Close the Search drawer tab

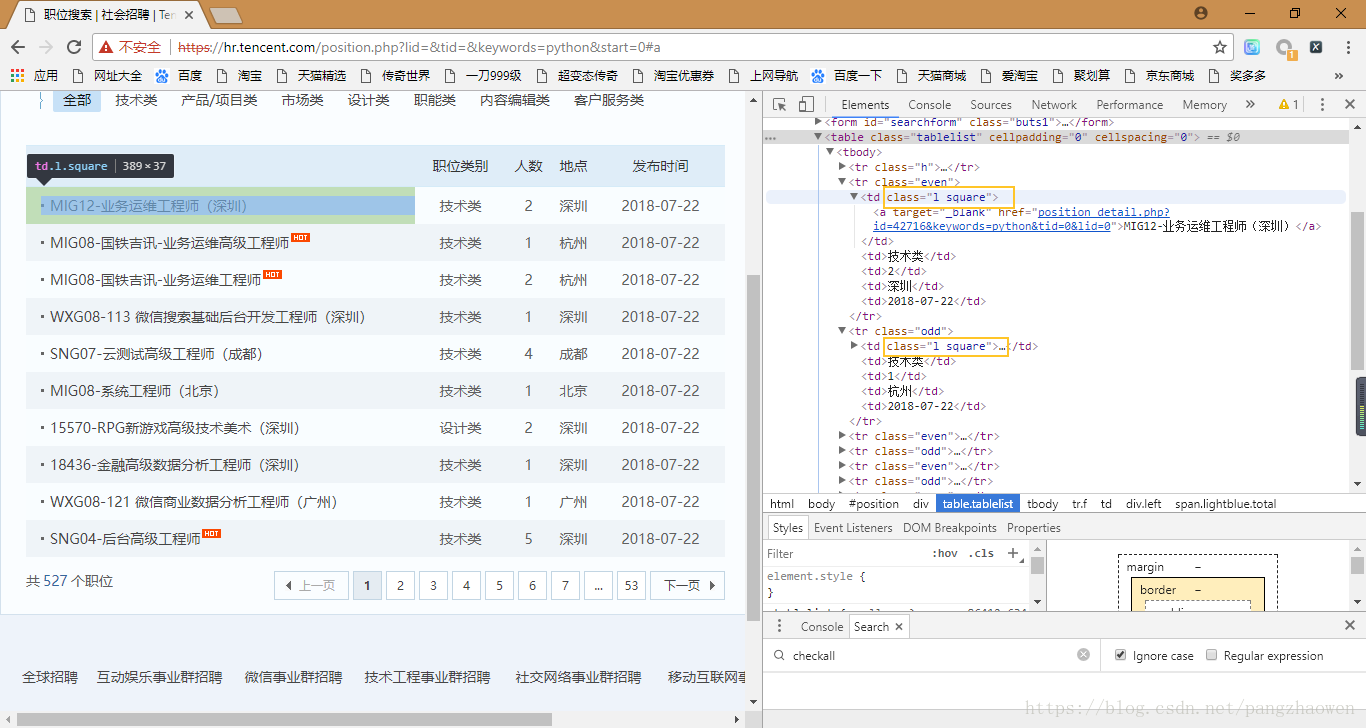[899, 627]
